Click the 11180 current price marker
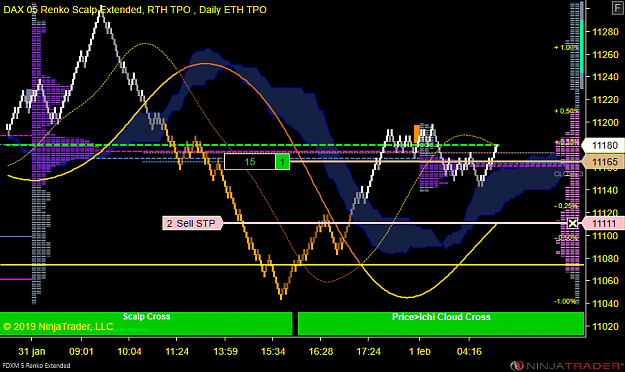625x372 pixels. pos(603,146)
